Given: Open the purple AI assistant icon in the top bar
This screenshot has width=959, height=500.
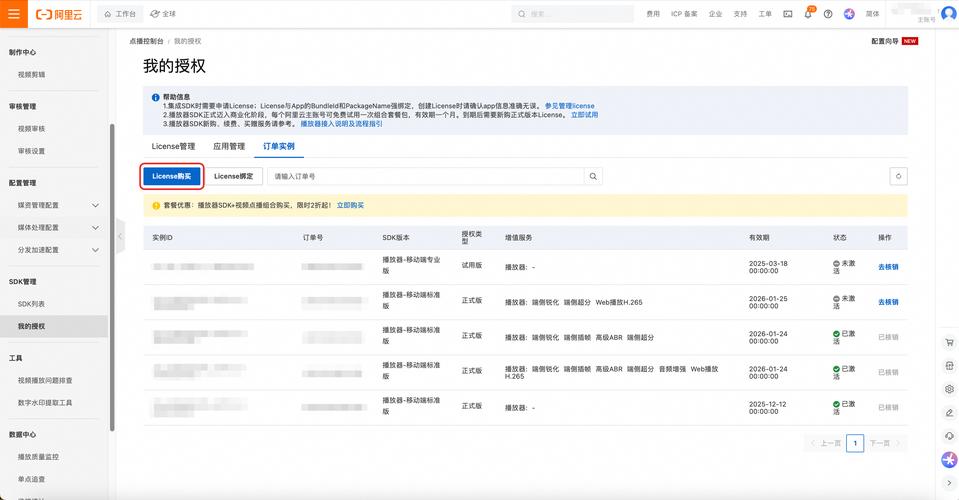Looking at the screenshot, I should click(x=849, y=14).
